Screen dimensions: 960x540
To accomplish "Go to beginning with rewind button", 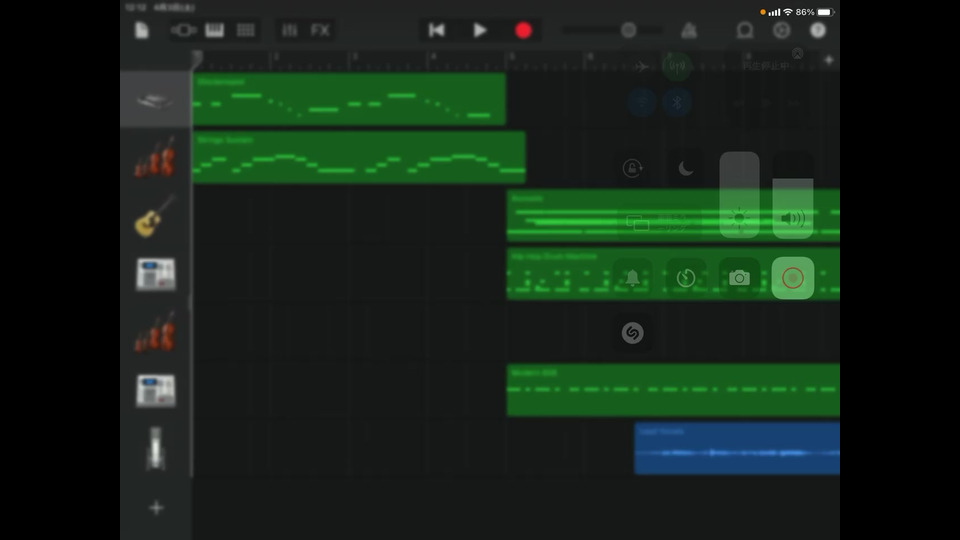I will point(437,30).
